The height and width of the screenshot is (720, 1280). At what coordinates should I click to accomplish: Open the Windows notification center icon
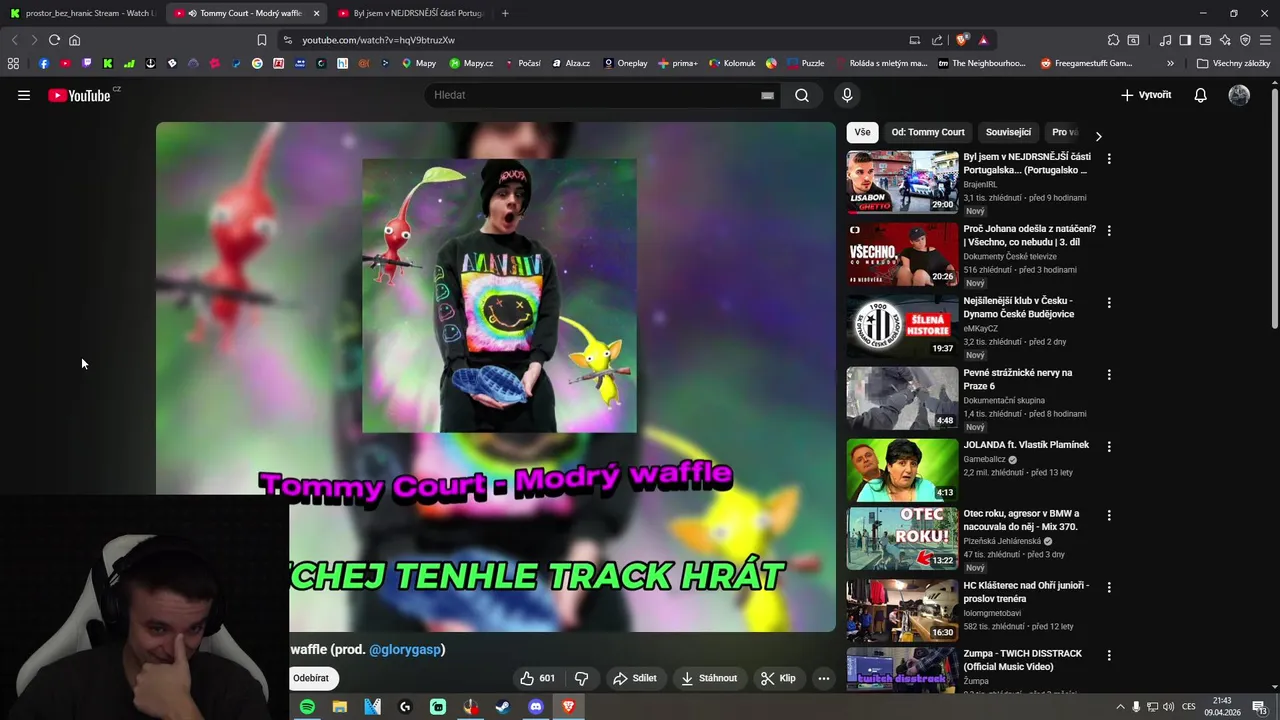click(1259, 707)
